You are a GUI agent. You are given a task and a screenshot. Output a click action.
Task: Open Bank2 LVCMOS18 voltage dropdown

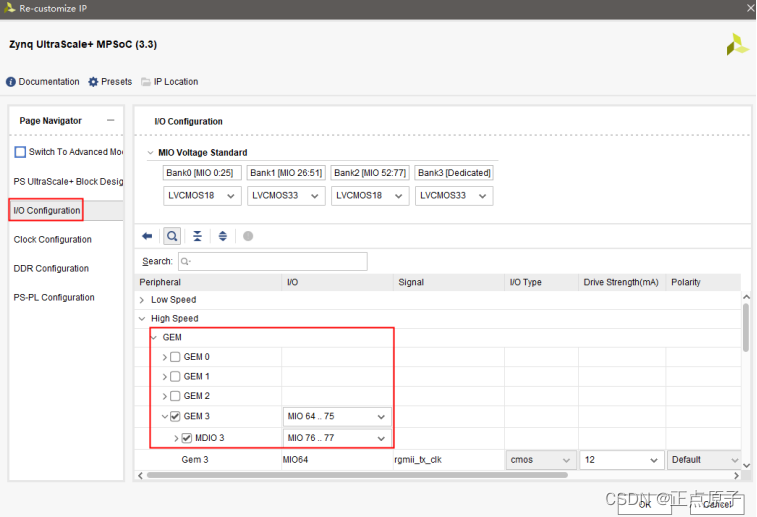[370, 196]
